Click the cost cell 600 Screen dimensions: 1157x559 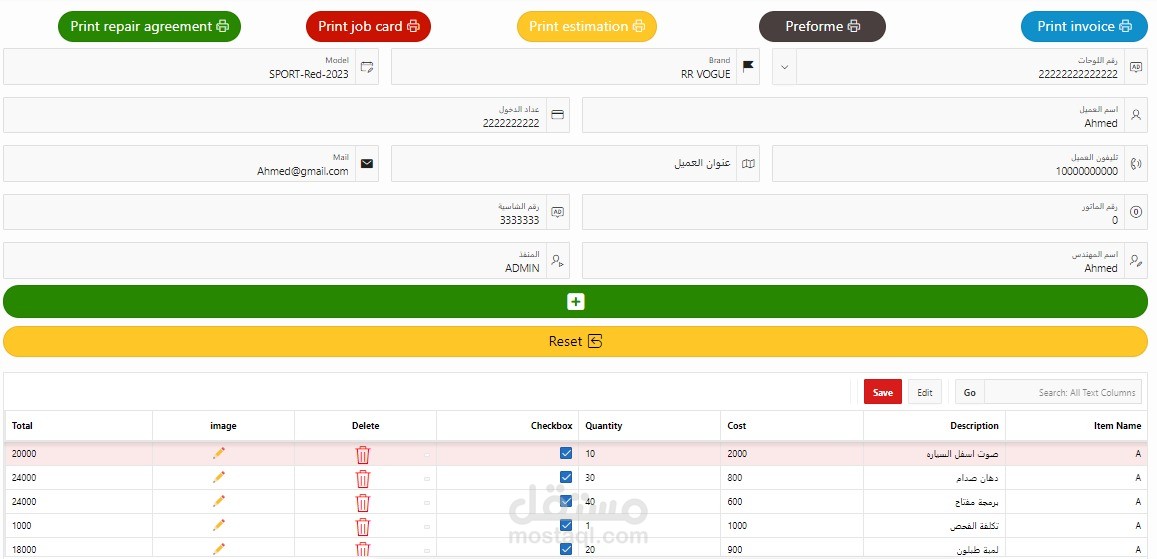(792, 501)
